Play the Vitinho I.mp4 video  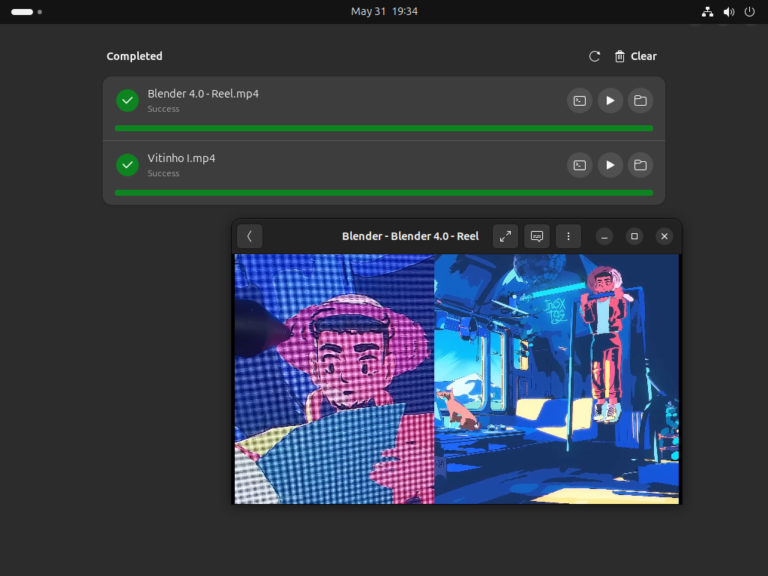(x=610, y=165)
